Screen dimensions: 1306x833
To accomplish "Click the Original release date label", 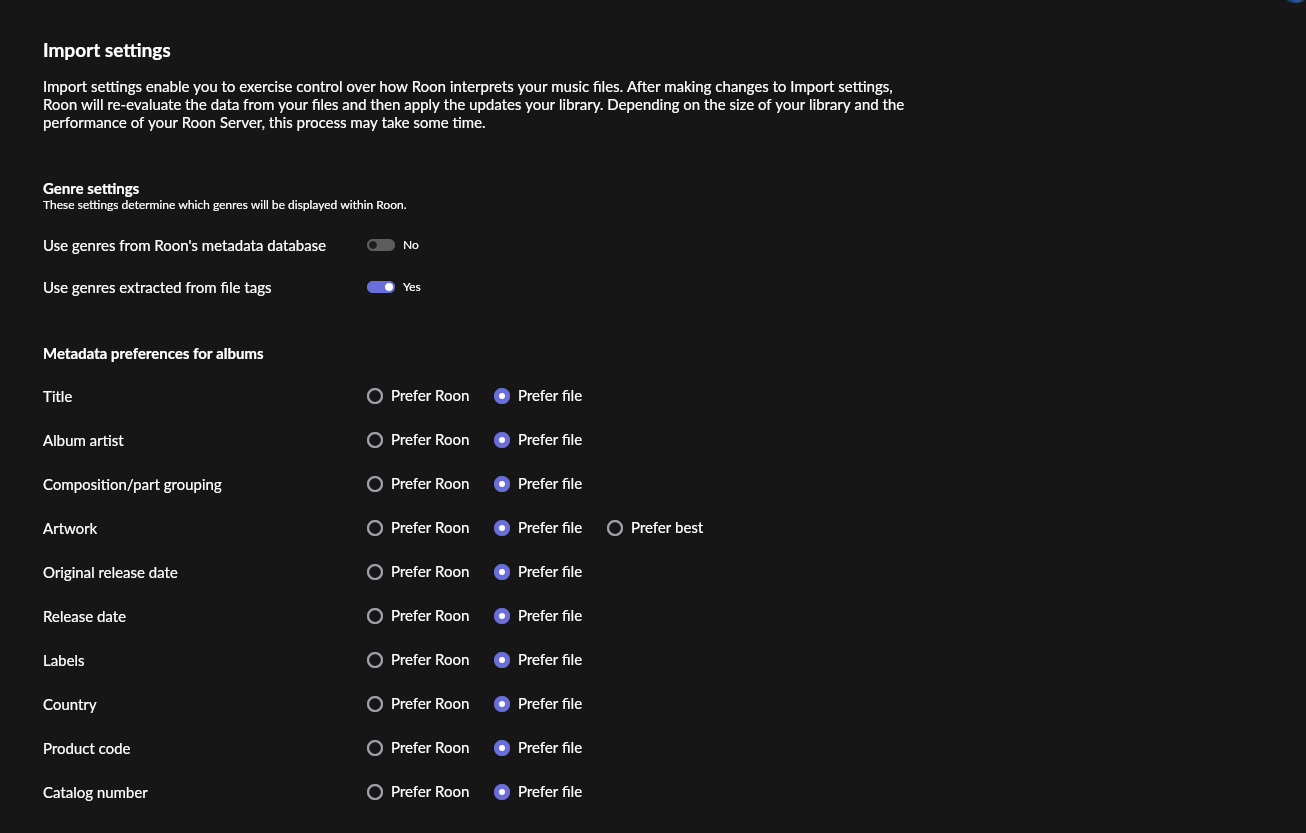I will pos(110,573).
